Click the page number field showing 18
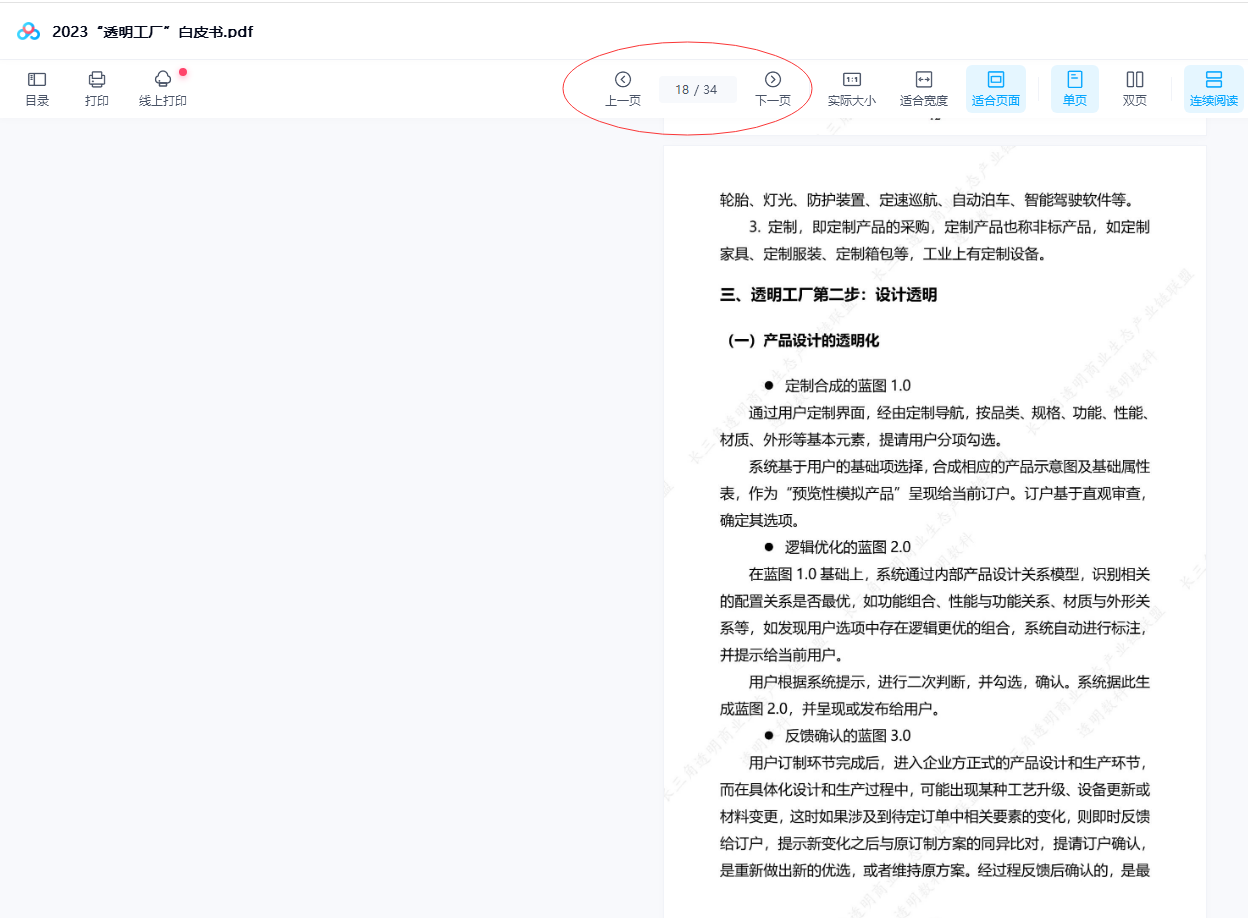Viewport: 1248px width, 918px height. (683, 90)
